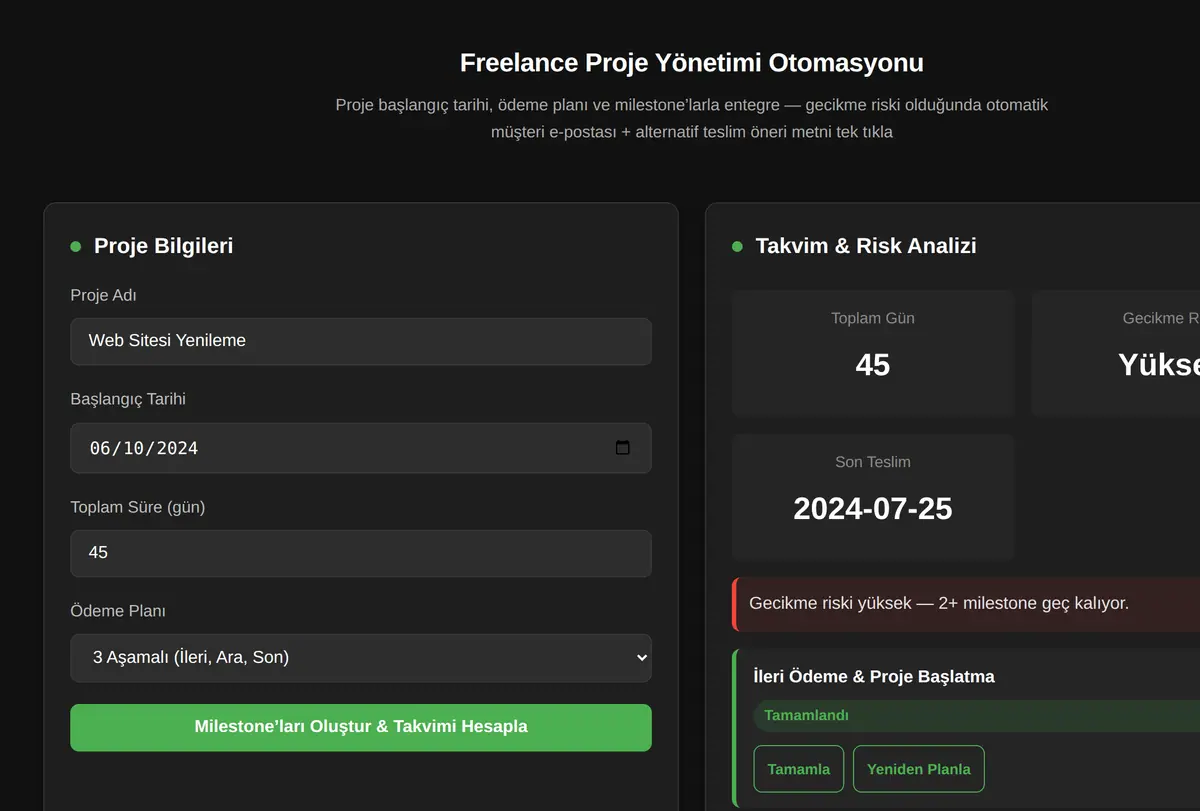Screen dimensions: 1200x811
Task: Click the Yeniden Planla button
Action: (x=919, y=769)
